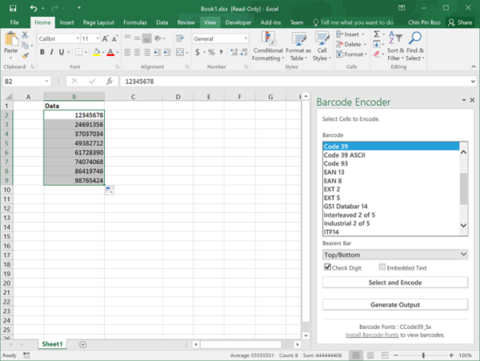Expand the formula bar

tap(473, 81)
